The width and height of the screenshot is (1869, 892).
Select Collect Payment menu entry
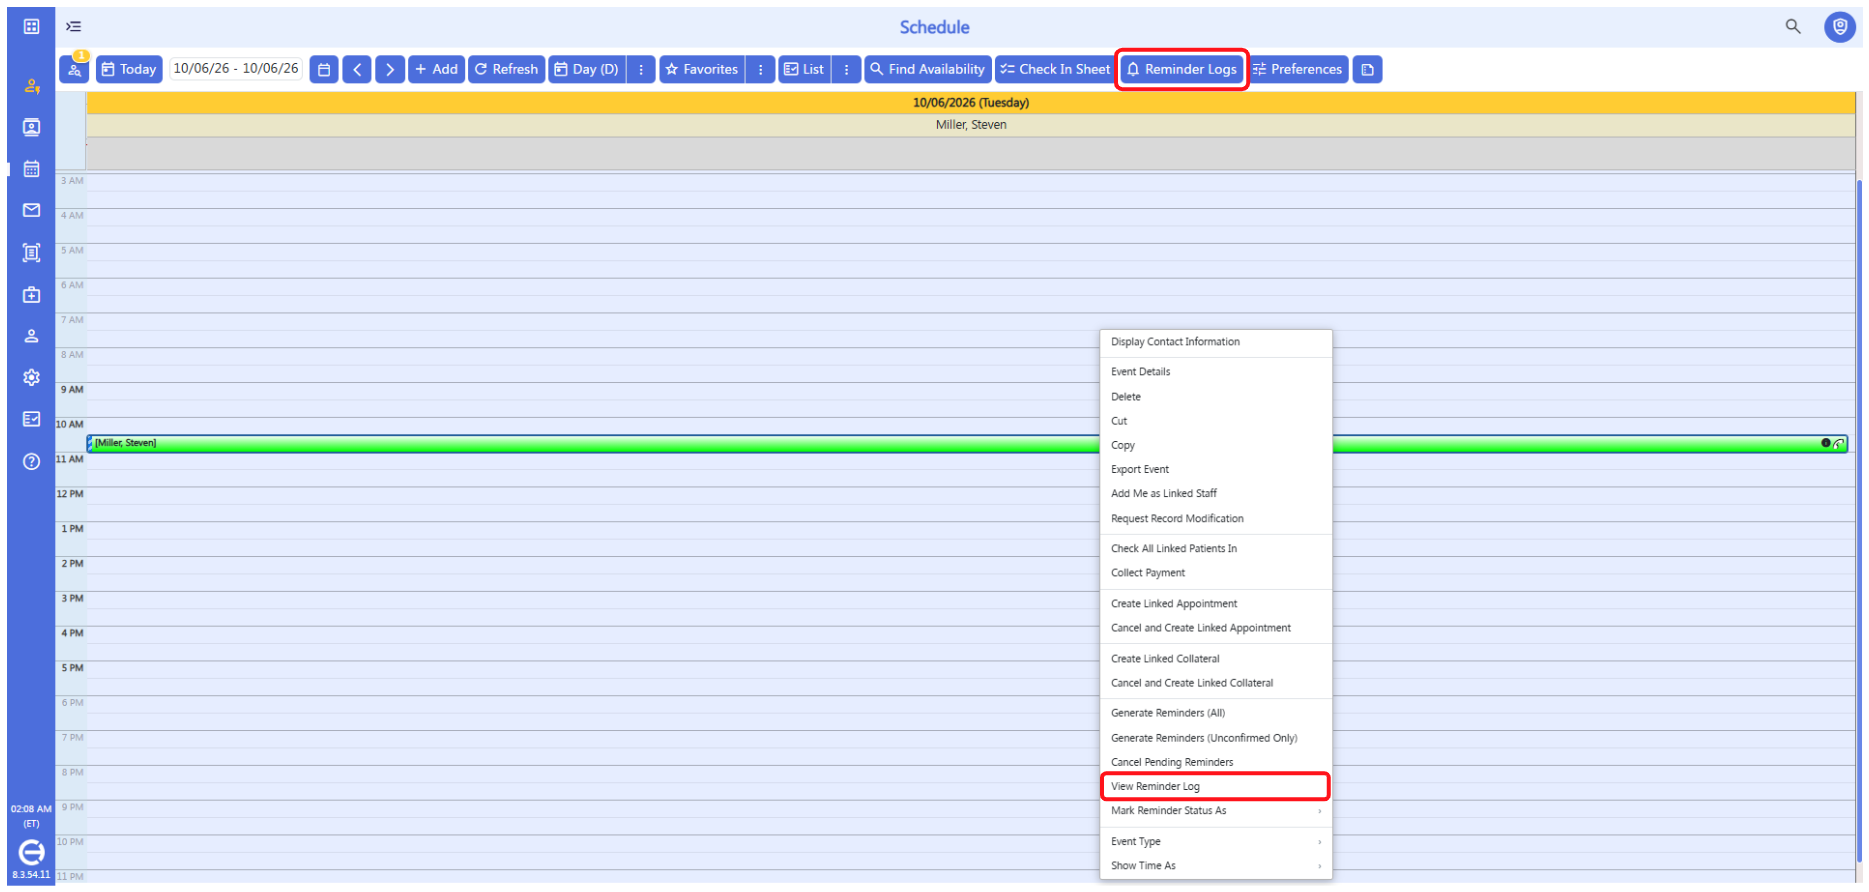point(1216,573)
